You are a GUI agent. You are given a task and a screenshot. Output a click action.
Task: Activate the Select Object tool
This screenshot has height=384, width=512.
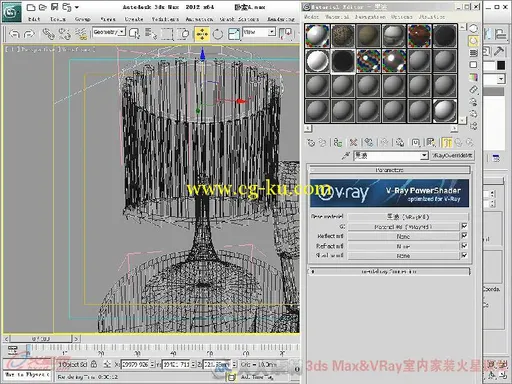(134, 34)
